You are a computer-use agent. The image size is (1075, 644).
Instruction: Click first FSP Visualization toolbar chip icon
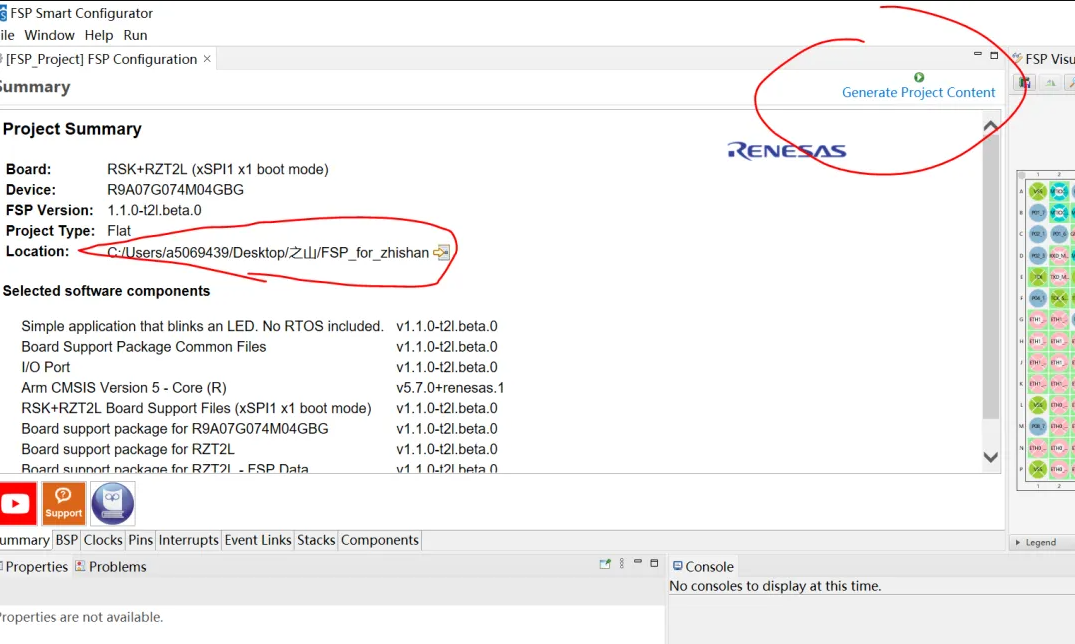[x=1025, y=83]
